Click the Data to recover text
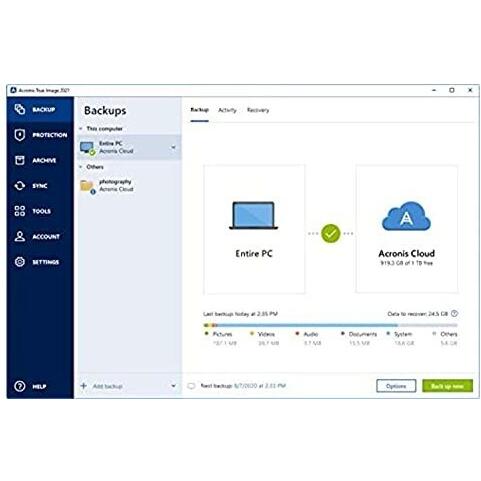 (x=417, y=314)
